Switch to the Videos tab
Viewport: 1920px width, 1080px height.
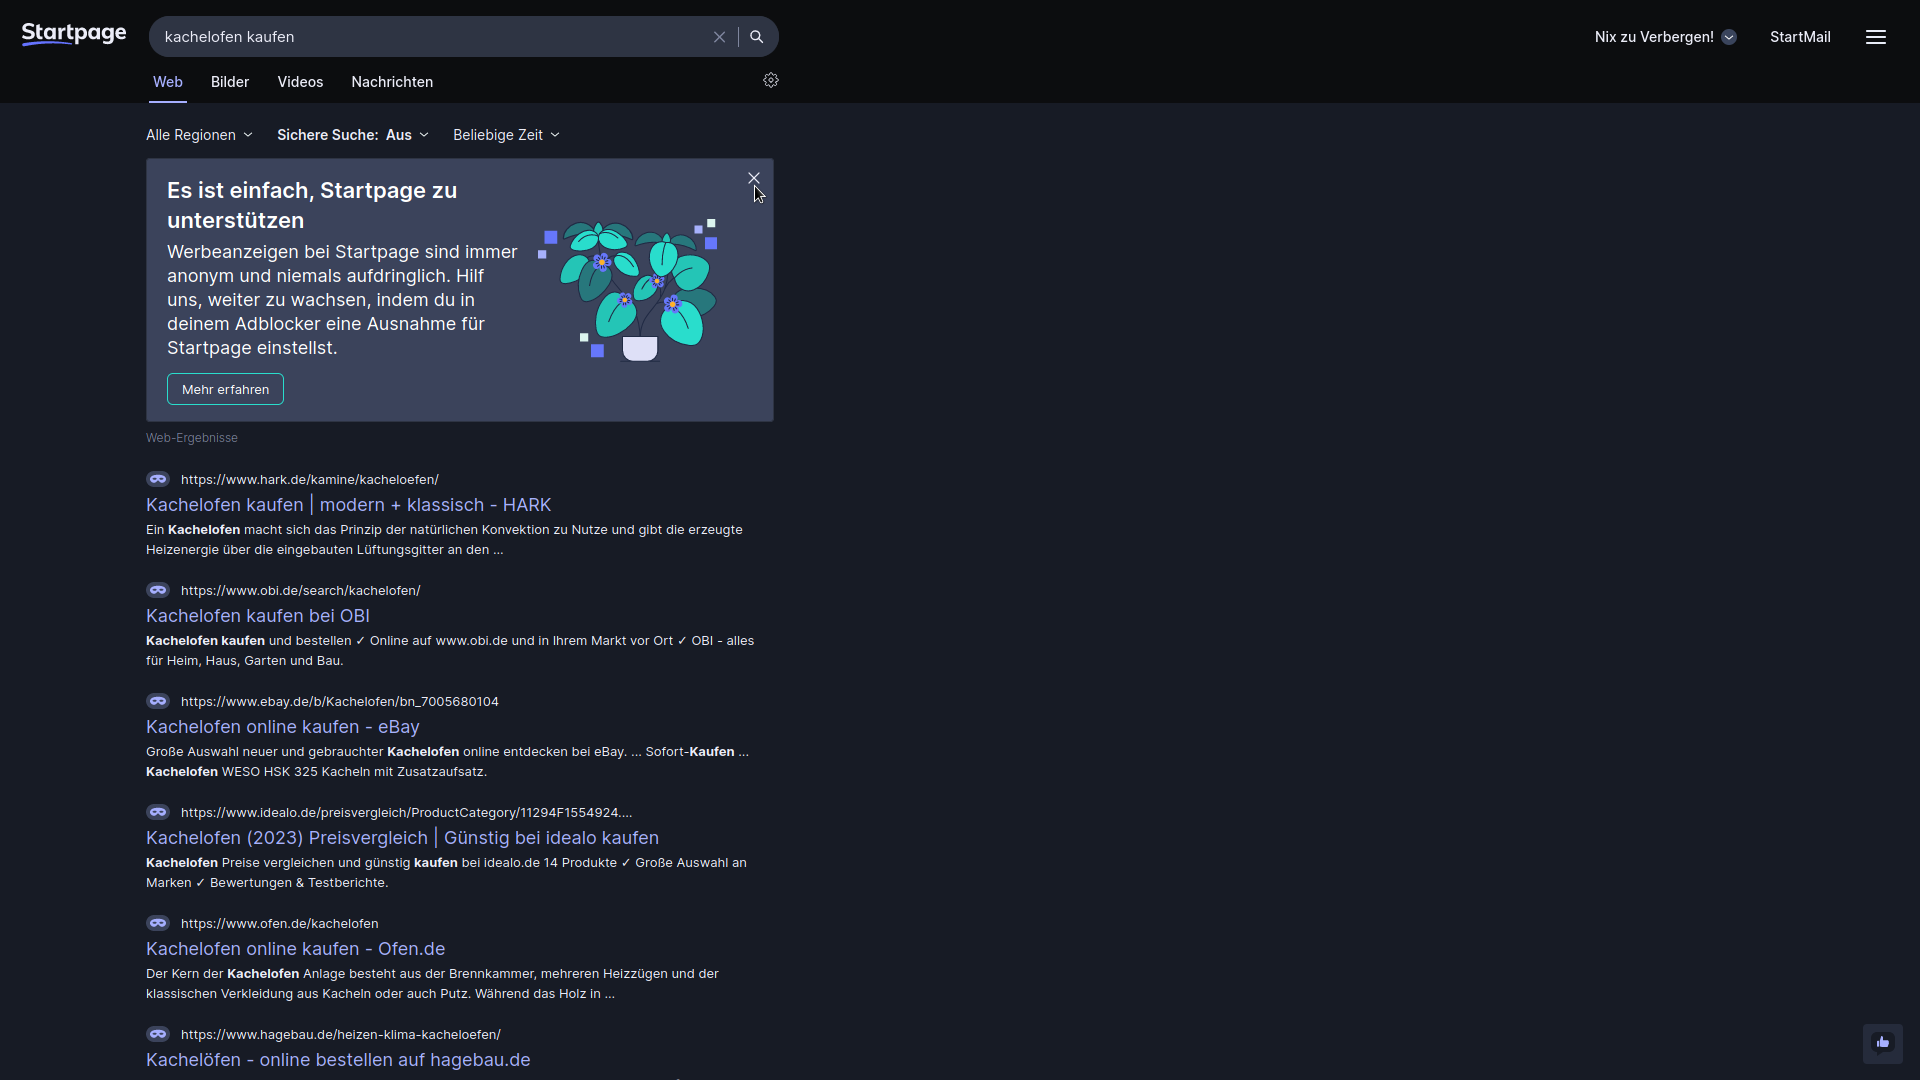300,82
